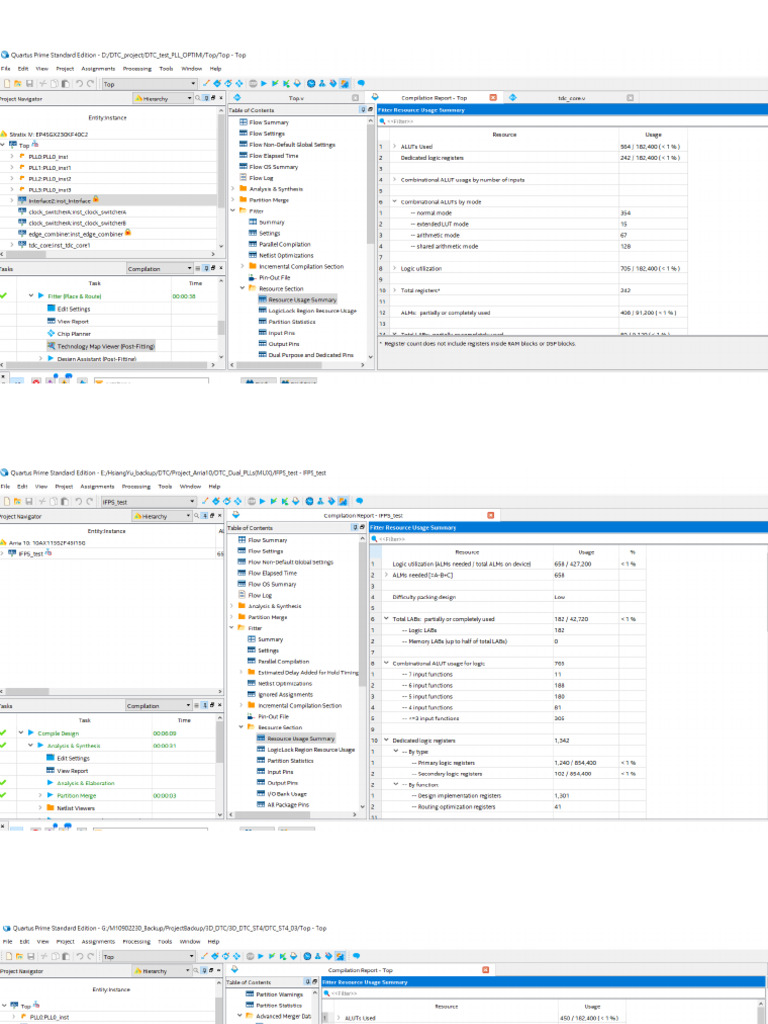768x1024 pixels.
Task: Open the I/O Bank Usage report
Action: click(286, 793)
